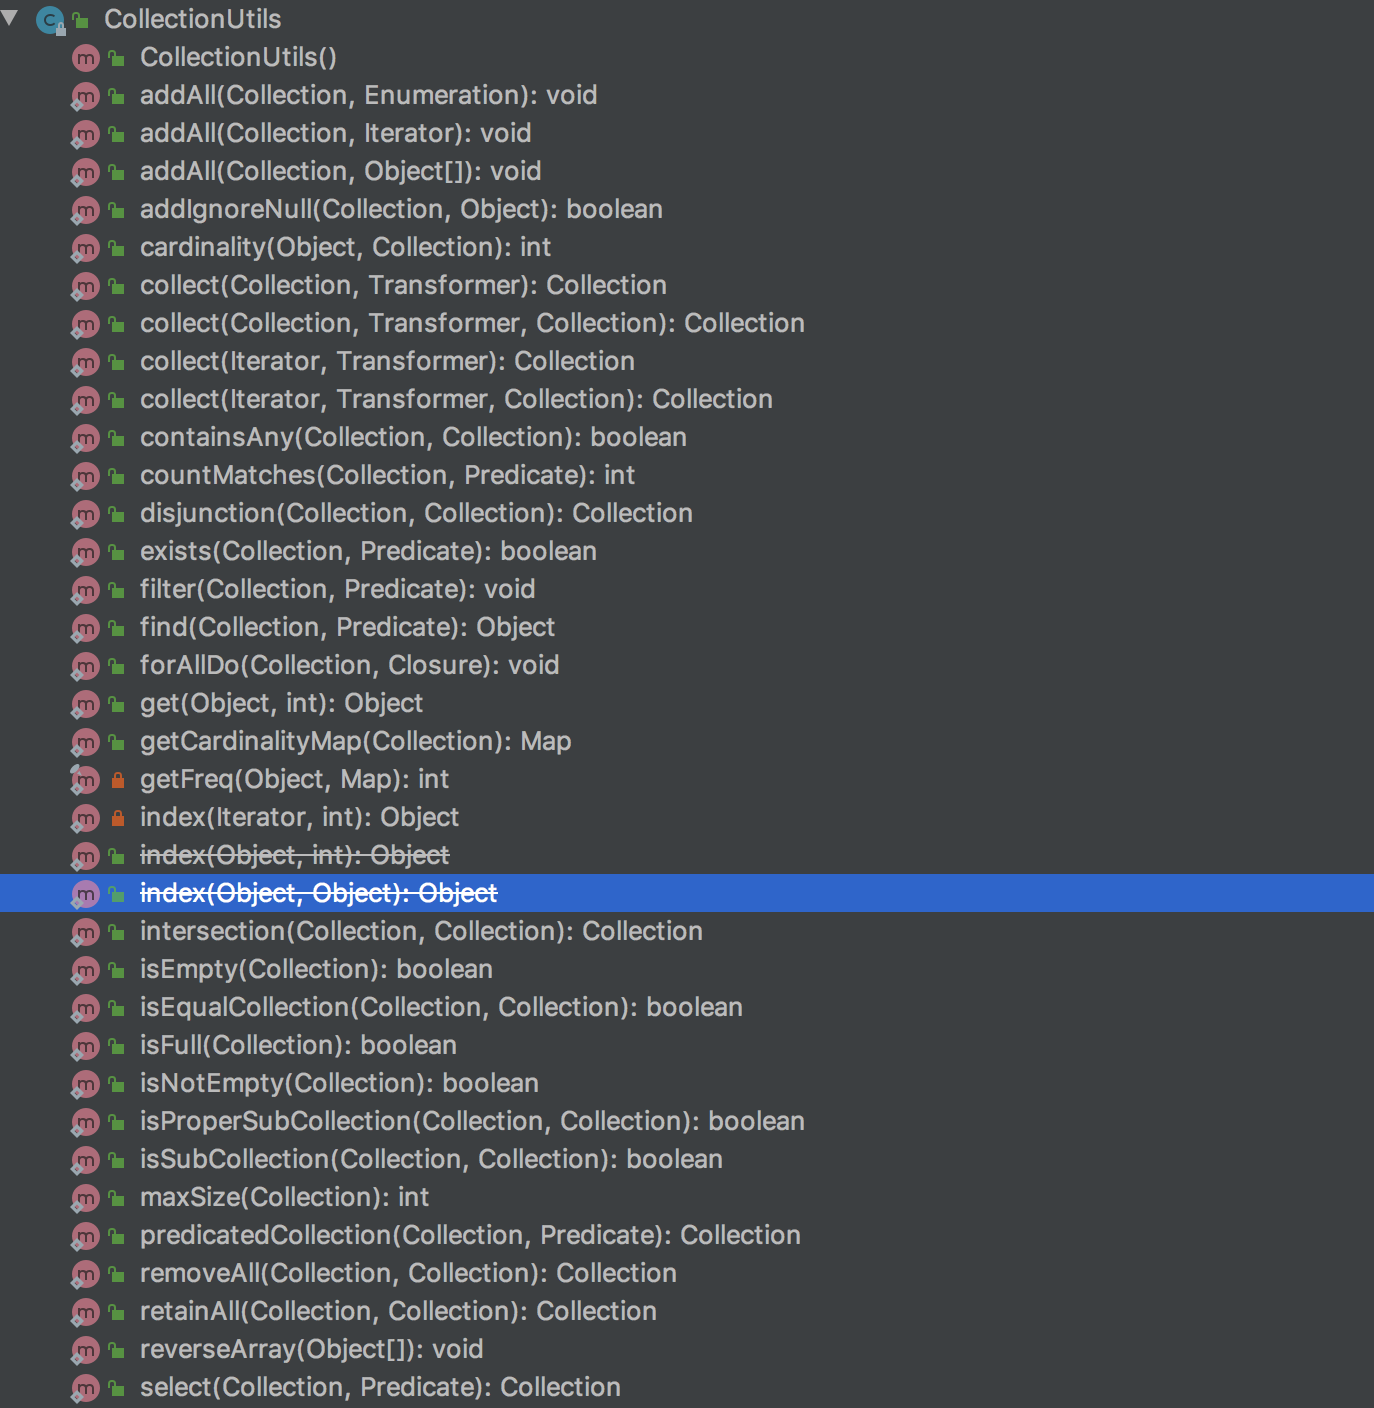Click the public visibility icon beside isEmpty

point(117,970)
